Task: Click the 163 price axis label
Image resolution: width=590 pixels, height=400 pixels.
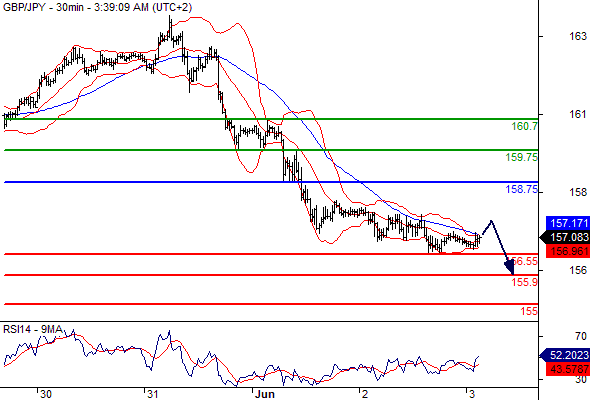Action: 578,36
